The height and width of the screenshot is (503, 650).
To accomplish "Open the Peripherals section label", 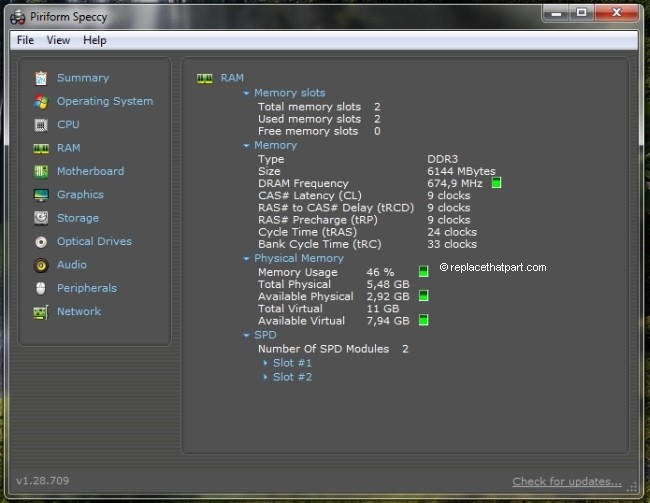I will click(87, 288).
